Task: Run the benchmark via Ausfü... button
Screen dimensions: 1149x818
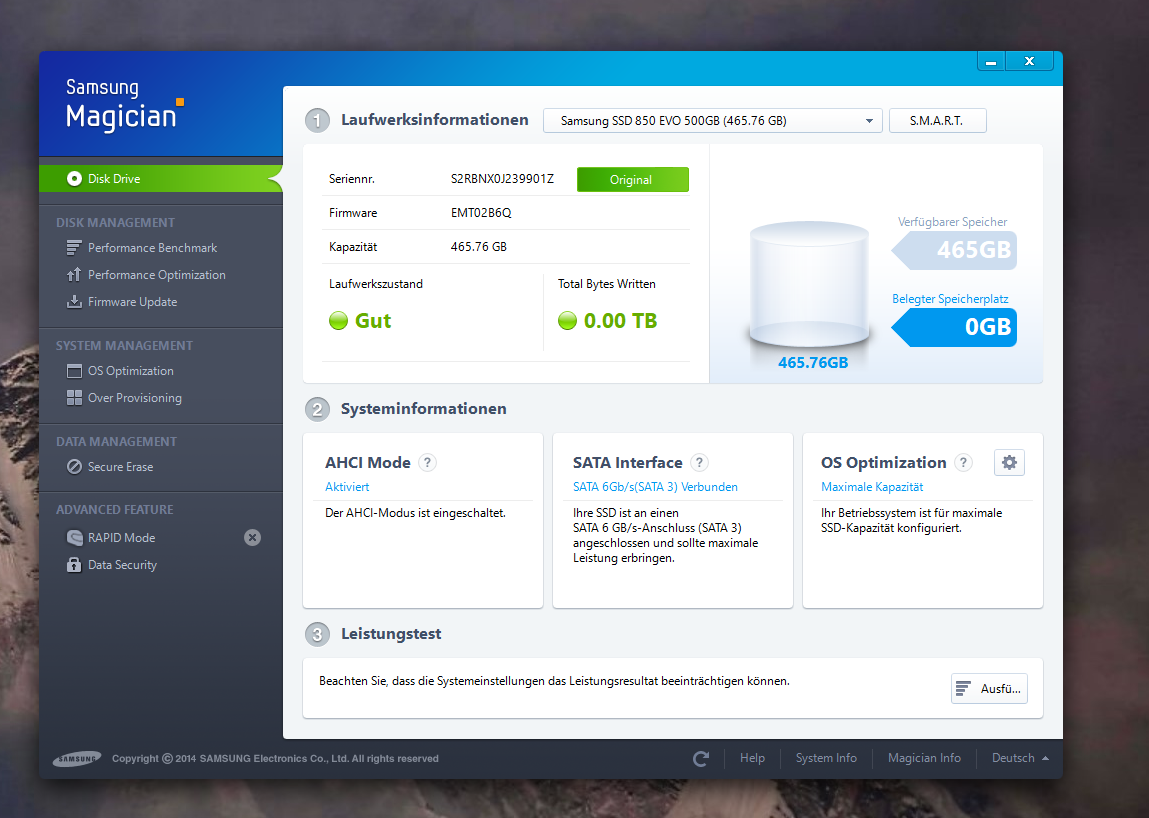Action: click(989, 689)
